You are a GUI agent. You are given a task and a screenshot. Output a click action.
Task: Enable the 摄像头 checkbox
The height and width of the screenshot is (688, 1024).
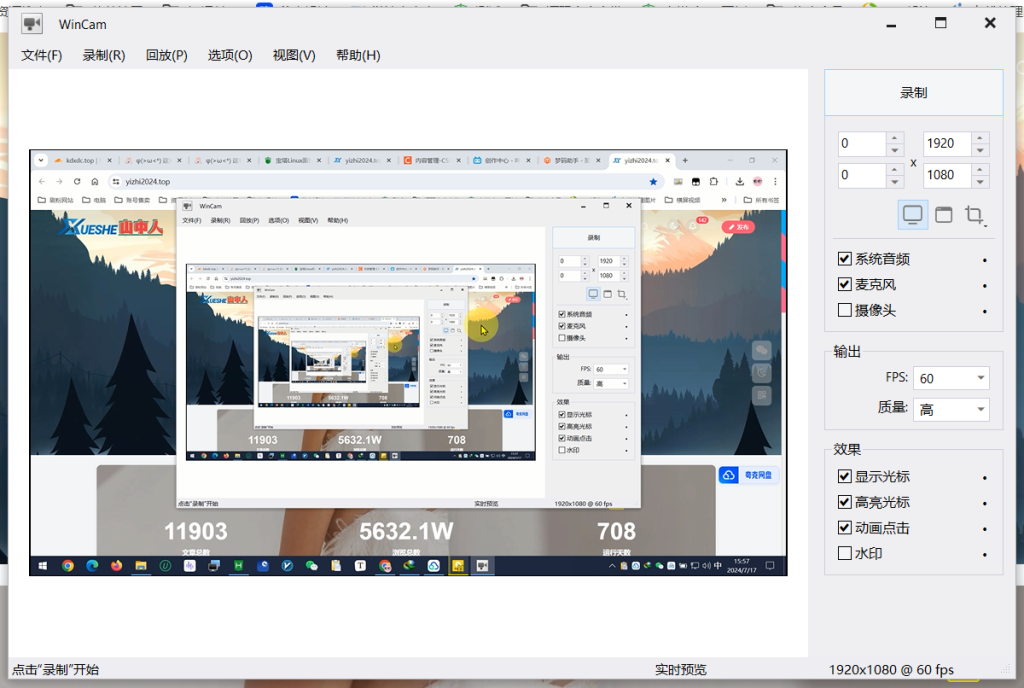pos(845,310)
